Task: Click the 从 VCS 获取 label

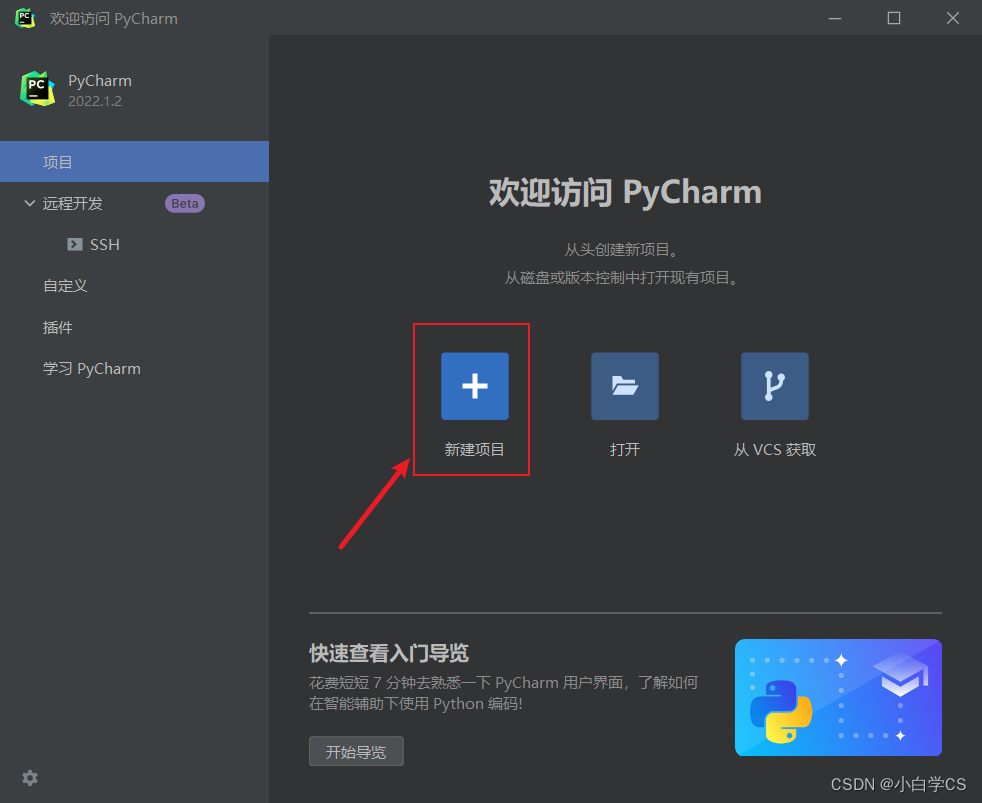Action: coord(775,450)
